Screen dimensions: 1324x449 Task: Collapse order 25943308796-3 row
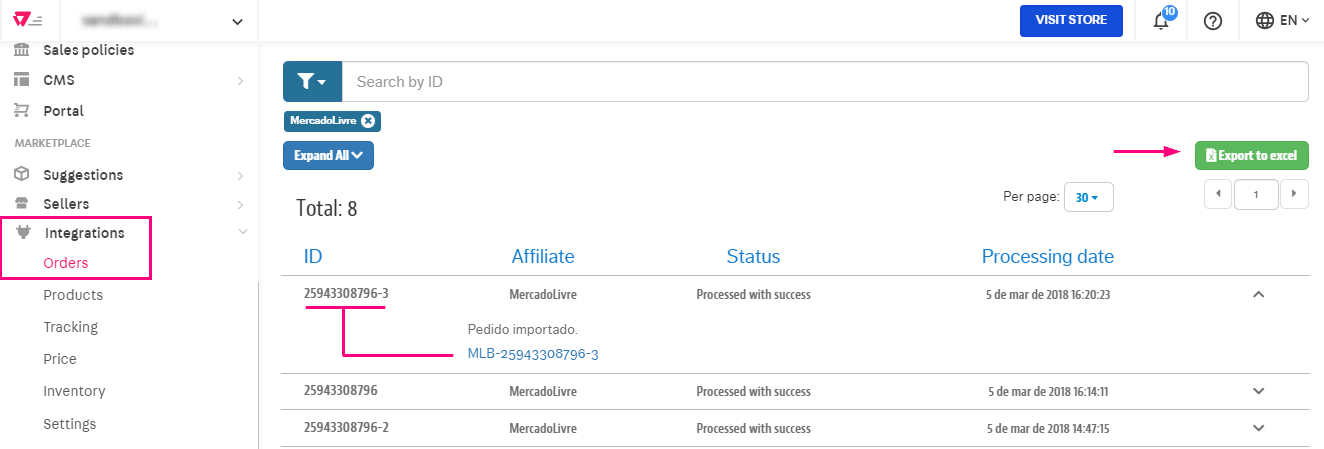[1258, 295]
